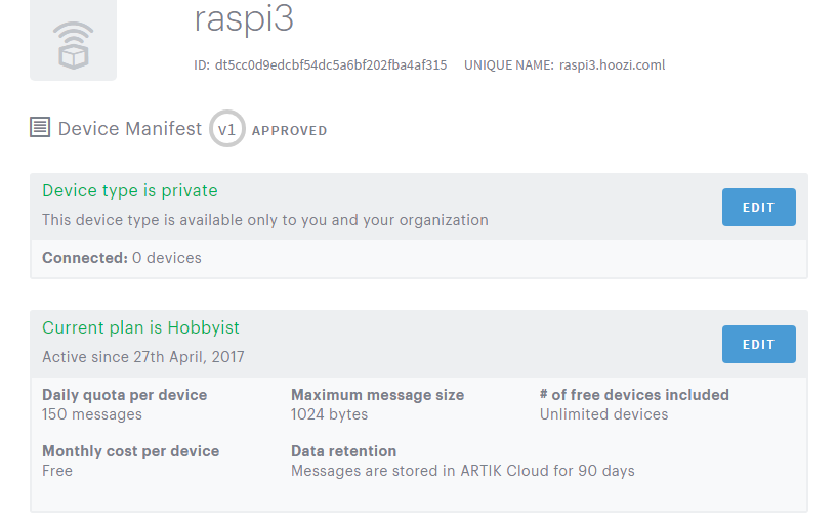Edit the private device type setting
This screenshot has width=837, height=529.
click(758, 207)
